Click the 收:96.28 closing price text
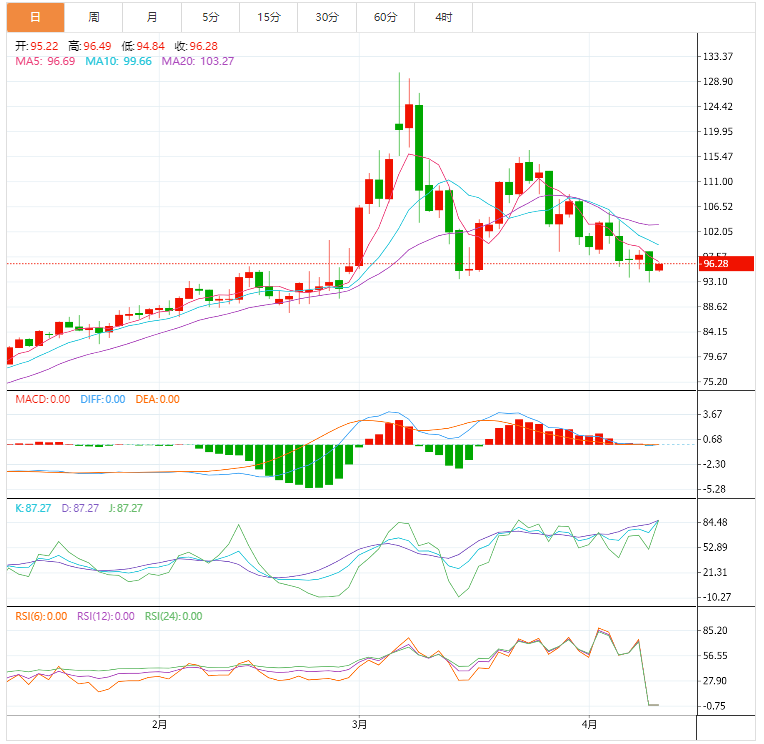The image size is (764, 744). pos(196,46)
